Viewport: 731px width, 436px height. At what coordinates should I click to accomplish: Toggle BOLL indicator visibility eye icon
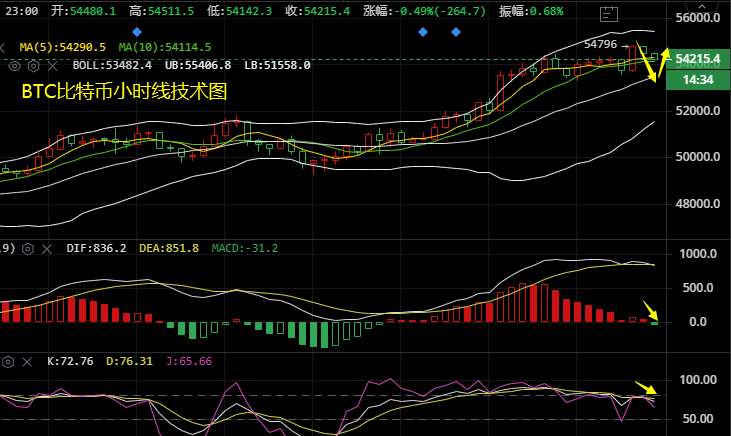point(15,66)
